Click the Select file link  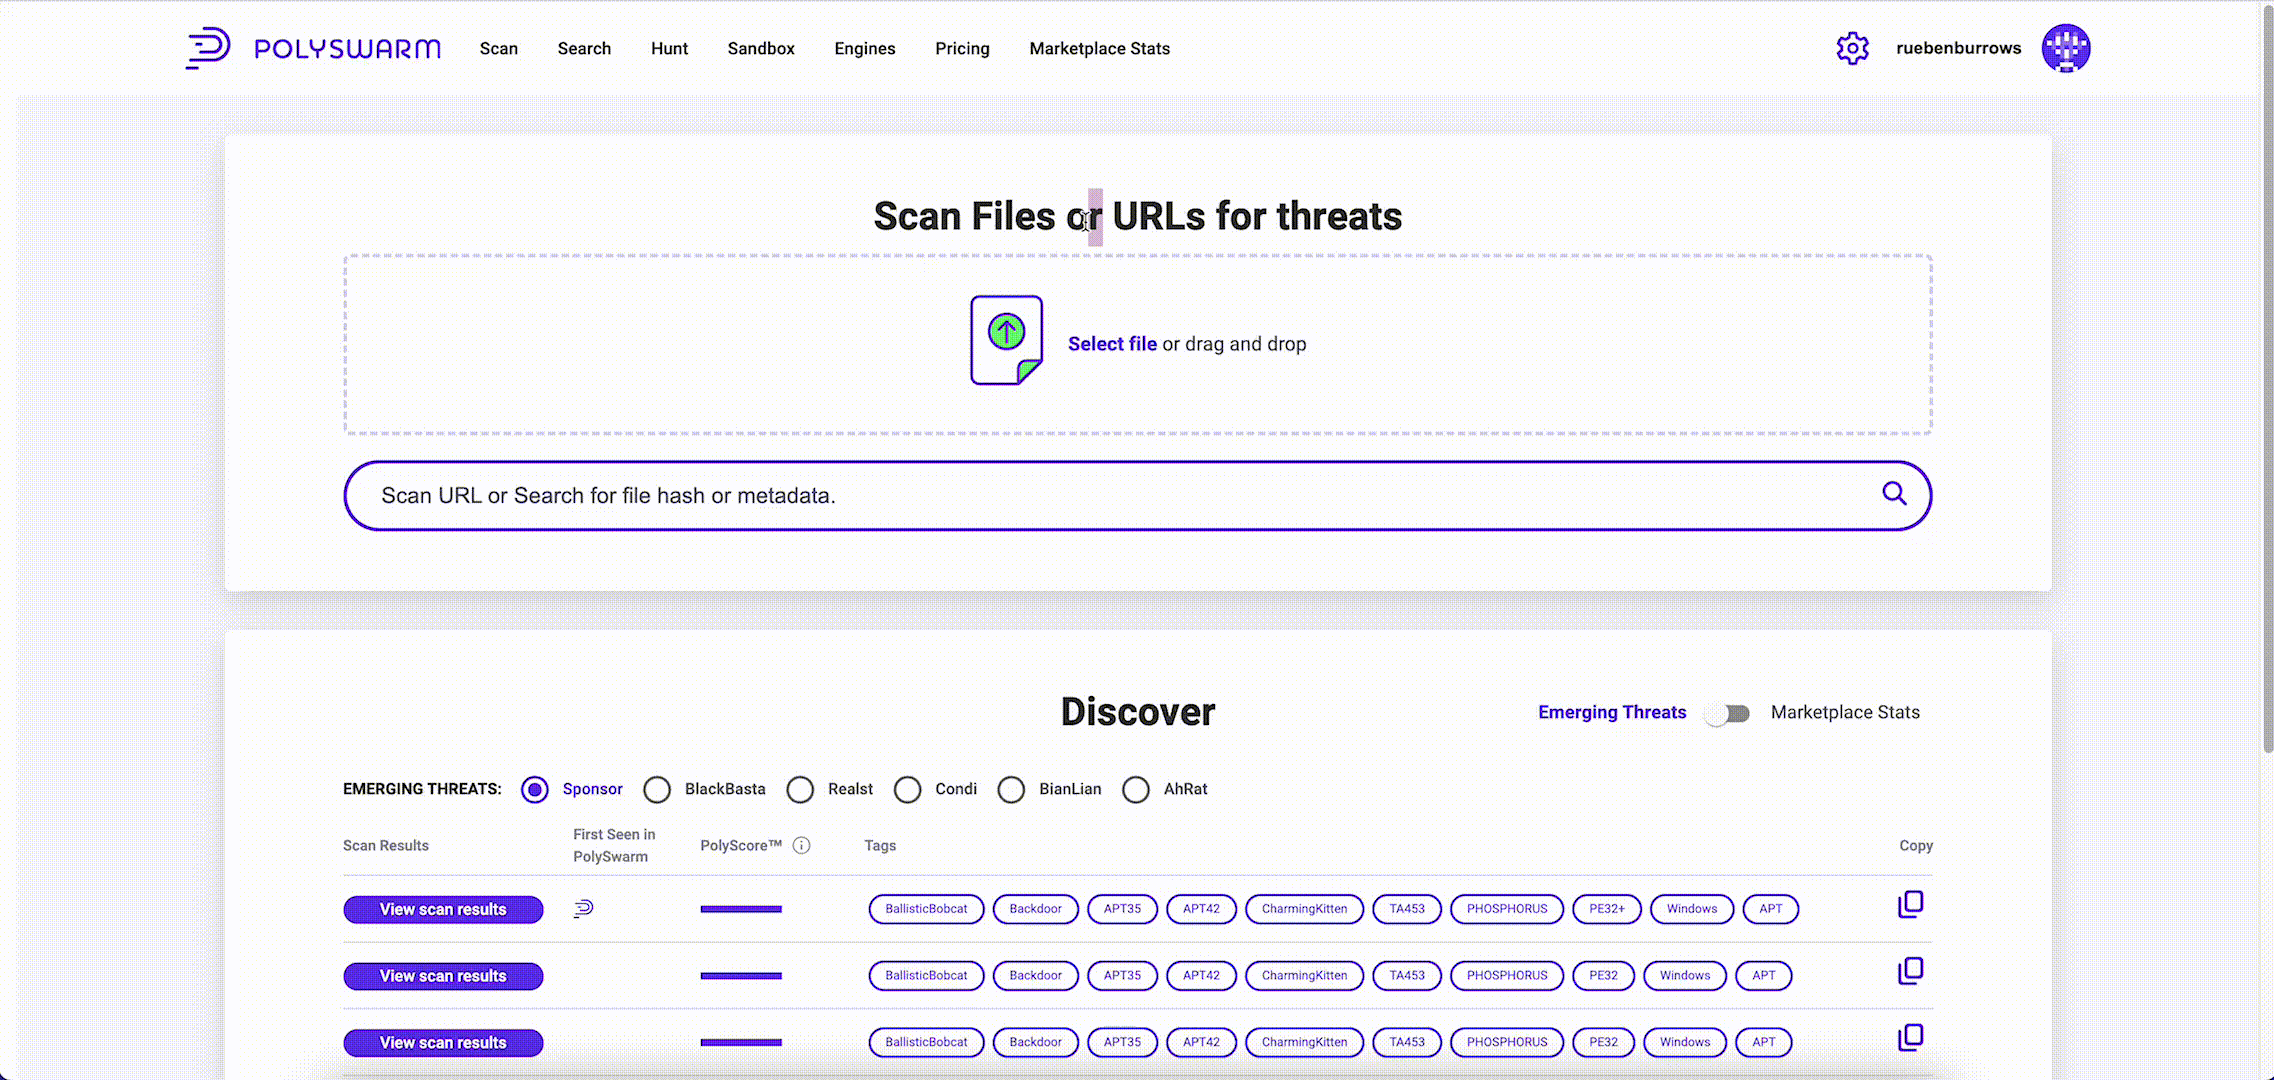tap(1112, 344)
